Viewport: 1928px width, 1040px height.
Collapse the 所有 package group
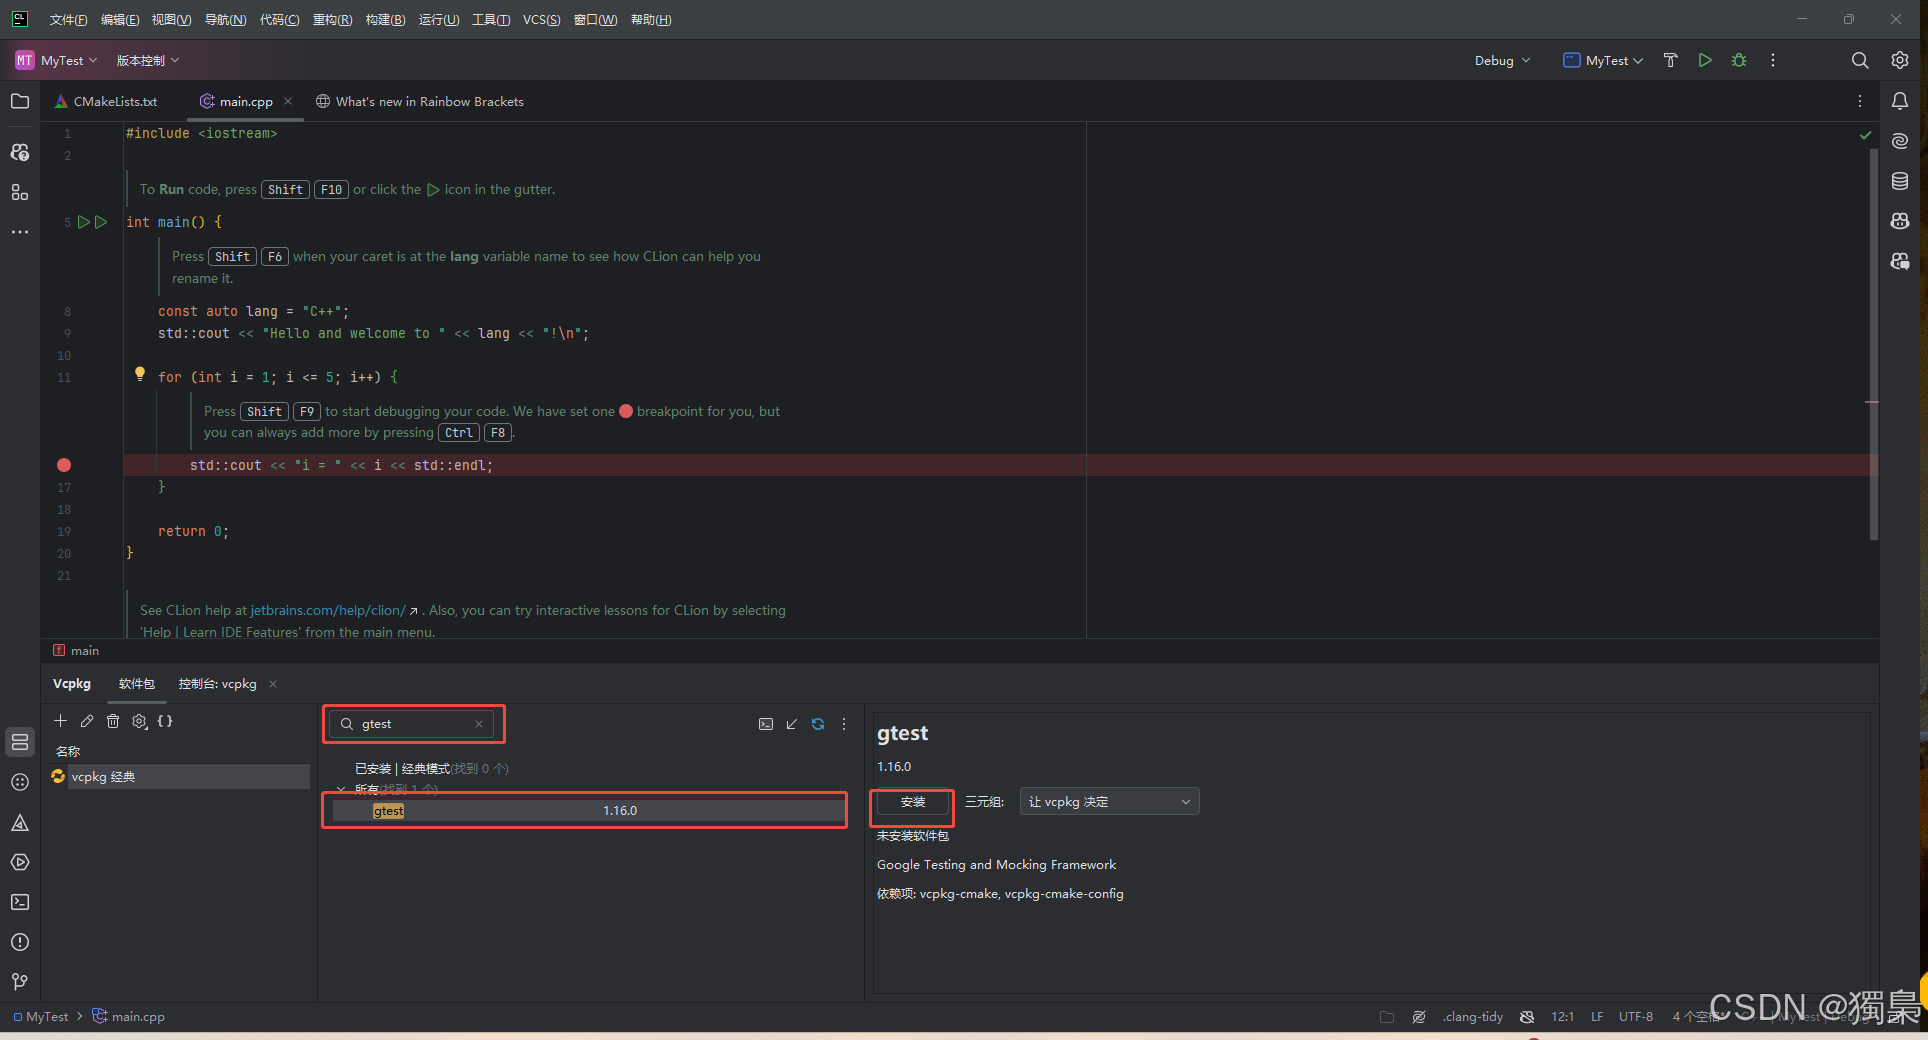click(341, 789)
